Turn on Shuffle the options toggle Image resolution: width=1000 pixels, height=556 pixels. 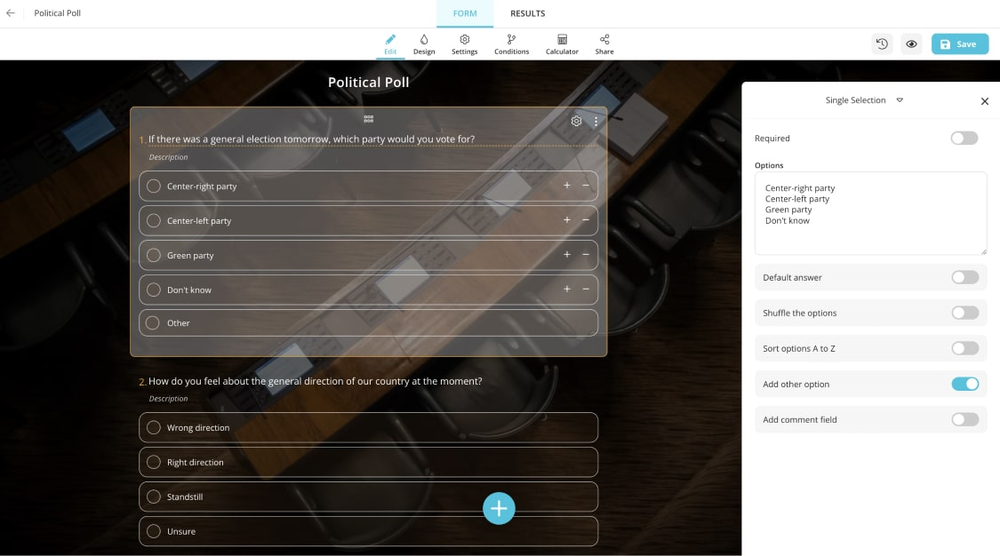964,313
